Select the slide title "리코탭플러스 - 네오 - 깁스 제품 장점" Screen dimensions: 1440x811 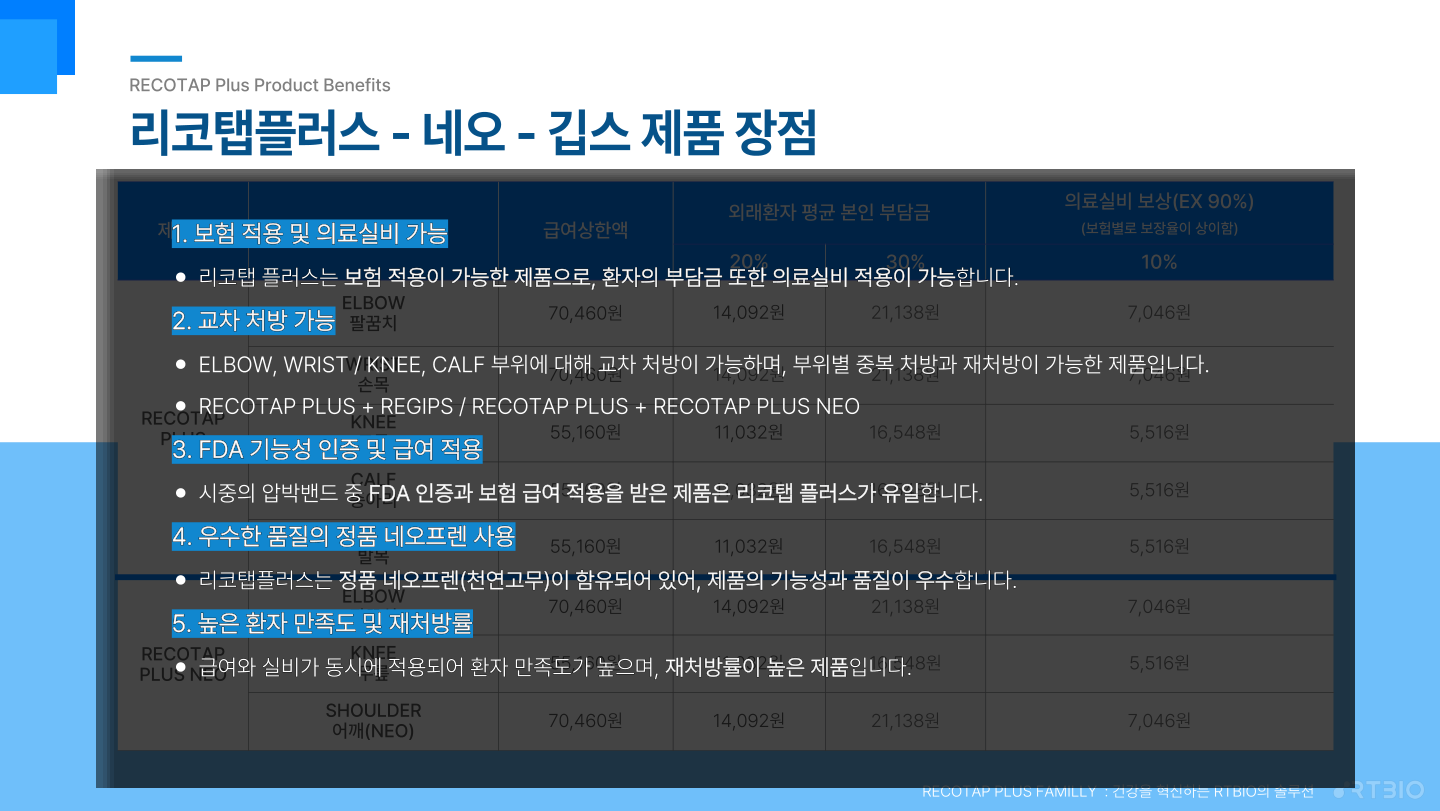pos(473,132)
